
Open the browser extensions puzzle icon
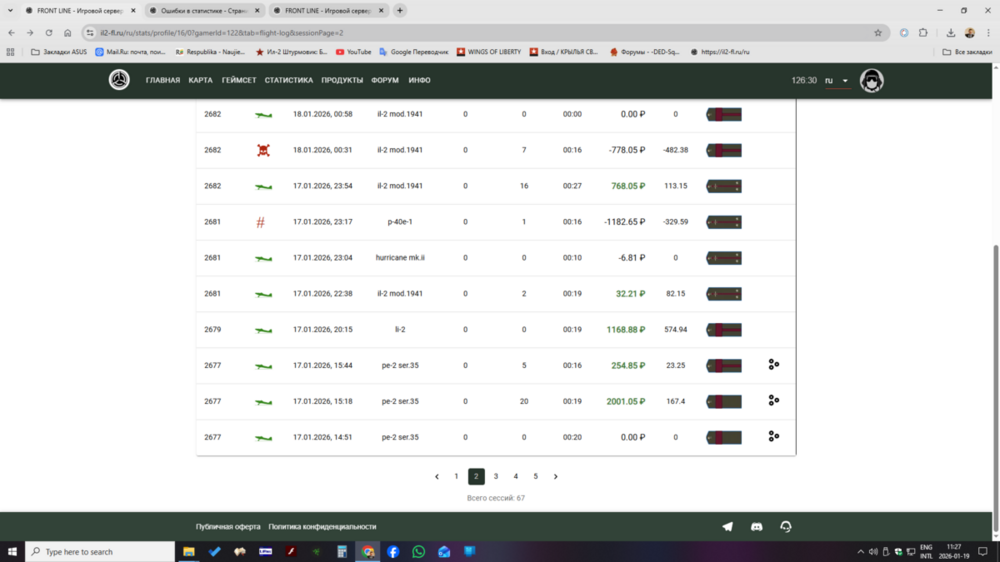[923, 33]
